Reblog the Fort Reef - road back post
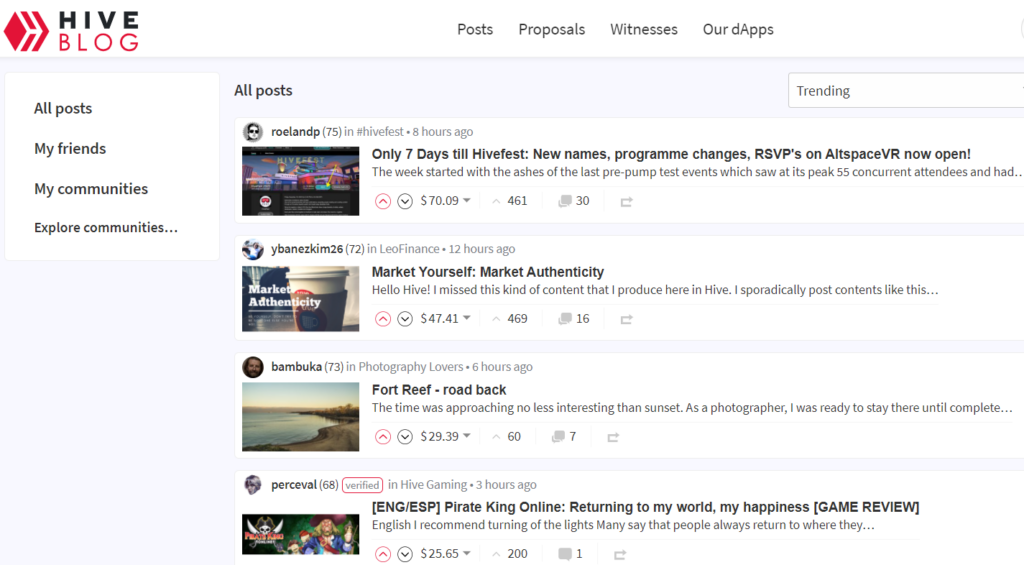Viewport: 1024px width, 565px height. point(613,437)
